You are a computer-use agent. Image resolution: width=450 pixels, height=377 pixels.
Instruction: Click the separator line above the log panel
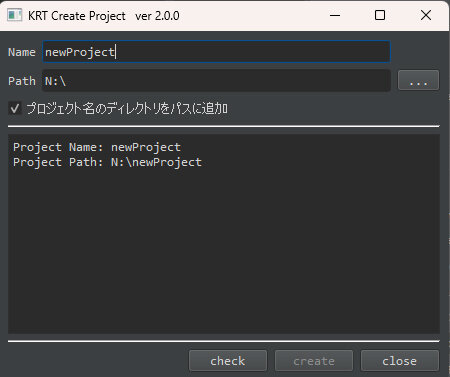pos(224,126)
